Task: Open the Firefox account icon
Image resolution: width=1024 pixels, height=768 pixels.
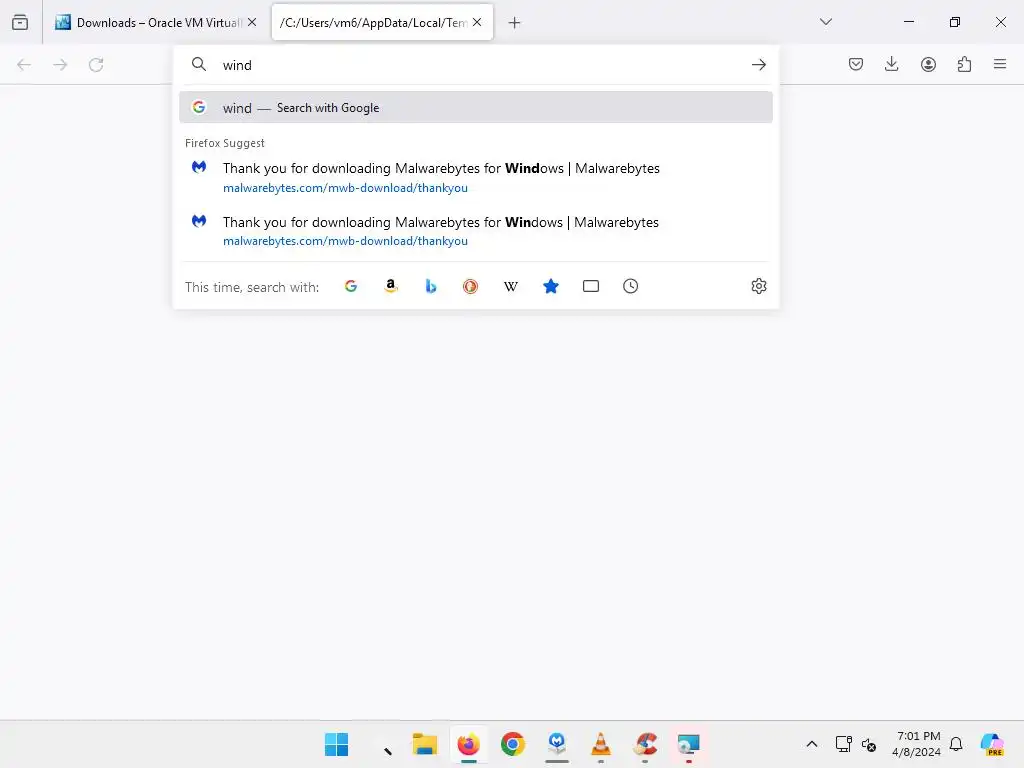Action: pyautogui.click(x=928, y=64)
